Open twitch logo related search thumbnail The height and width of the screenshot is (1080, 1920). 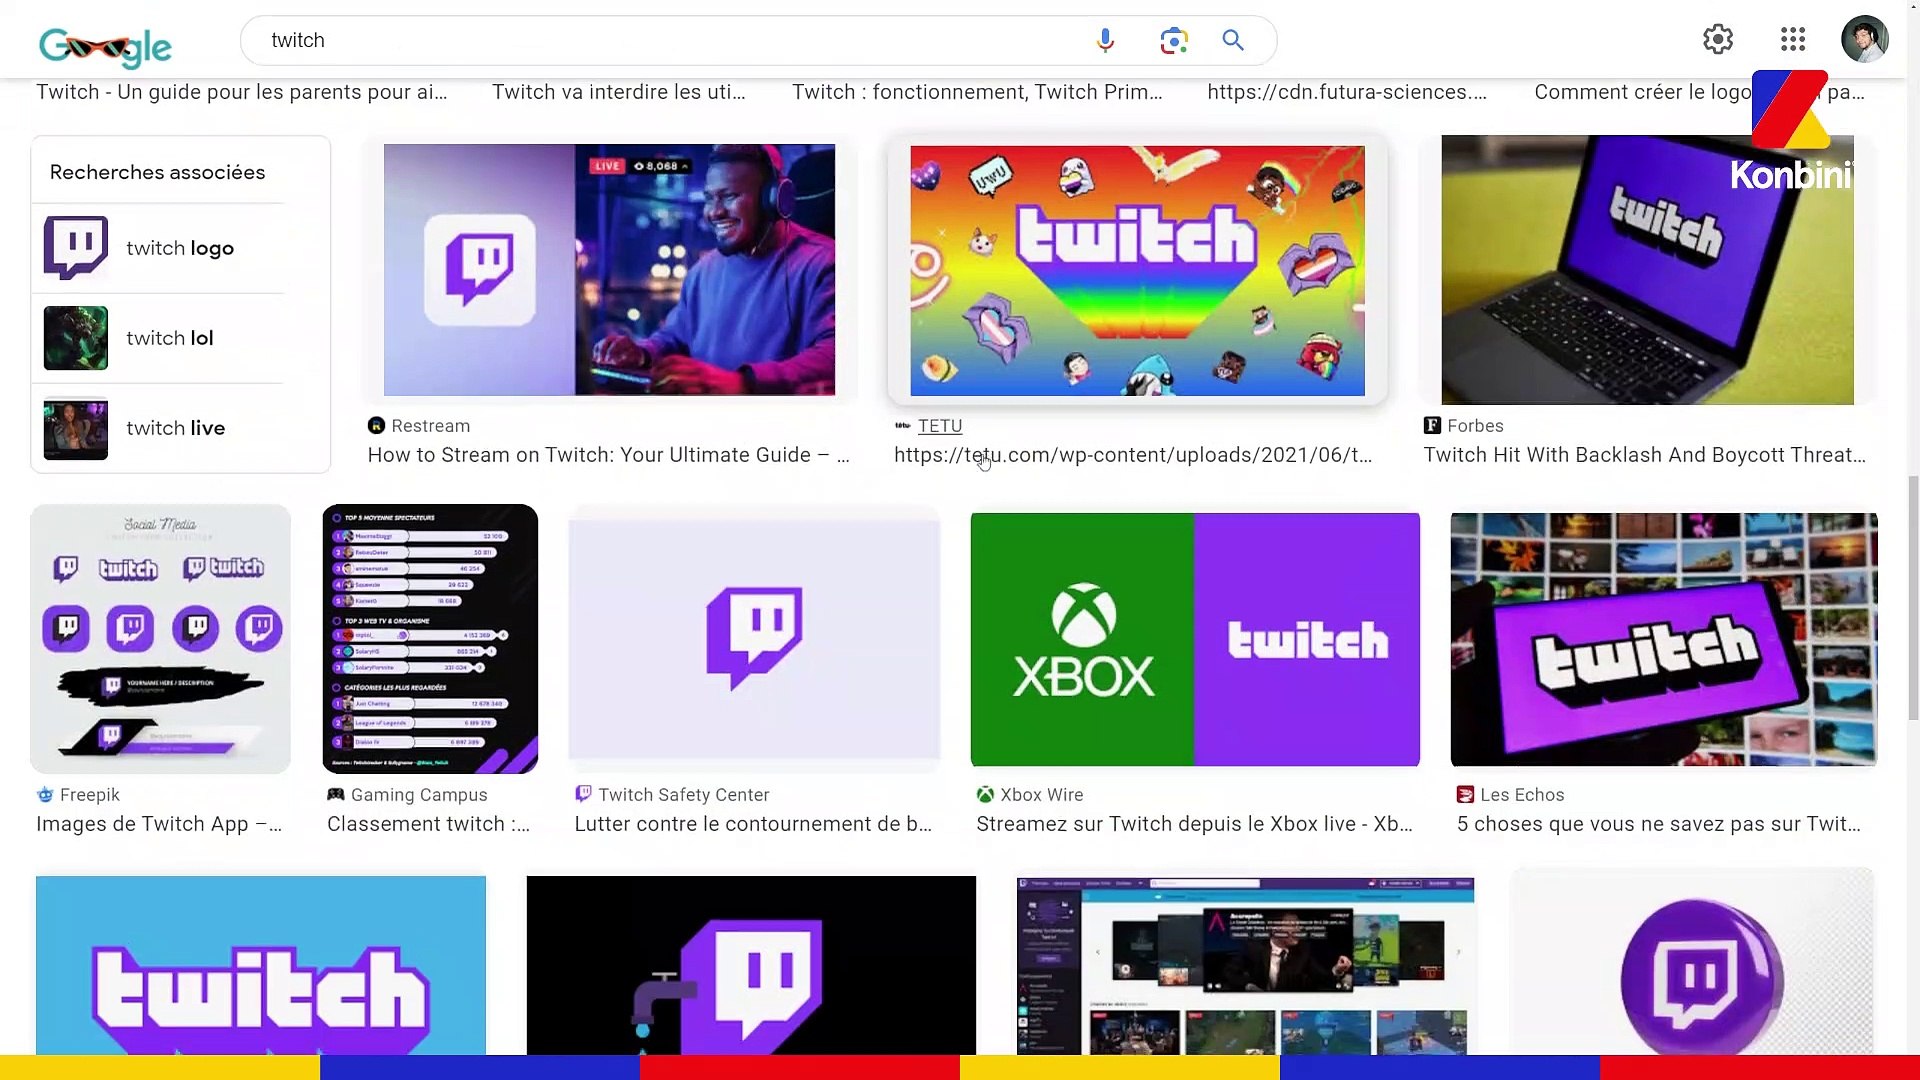click(x=76, y=248)
